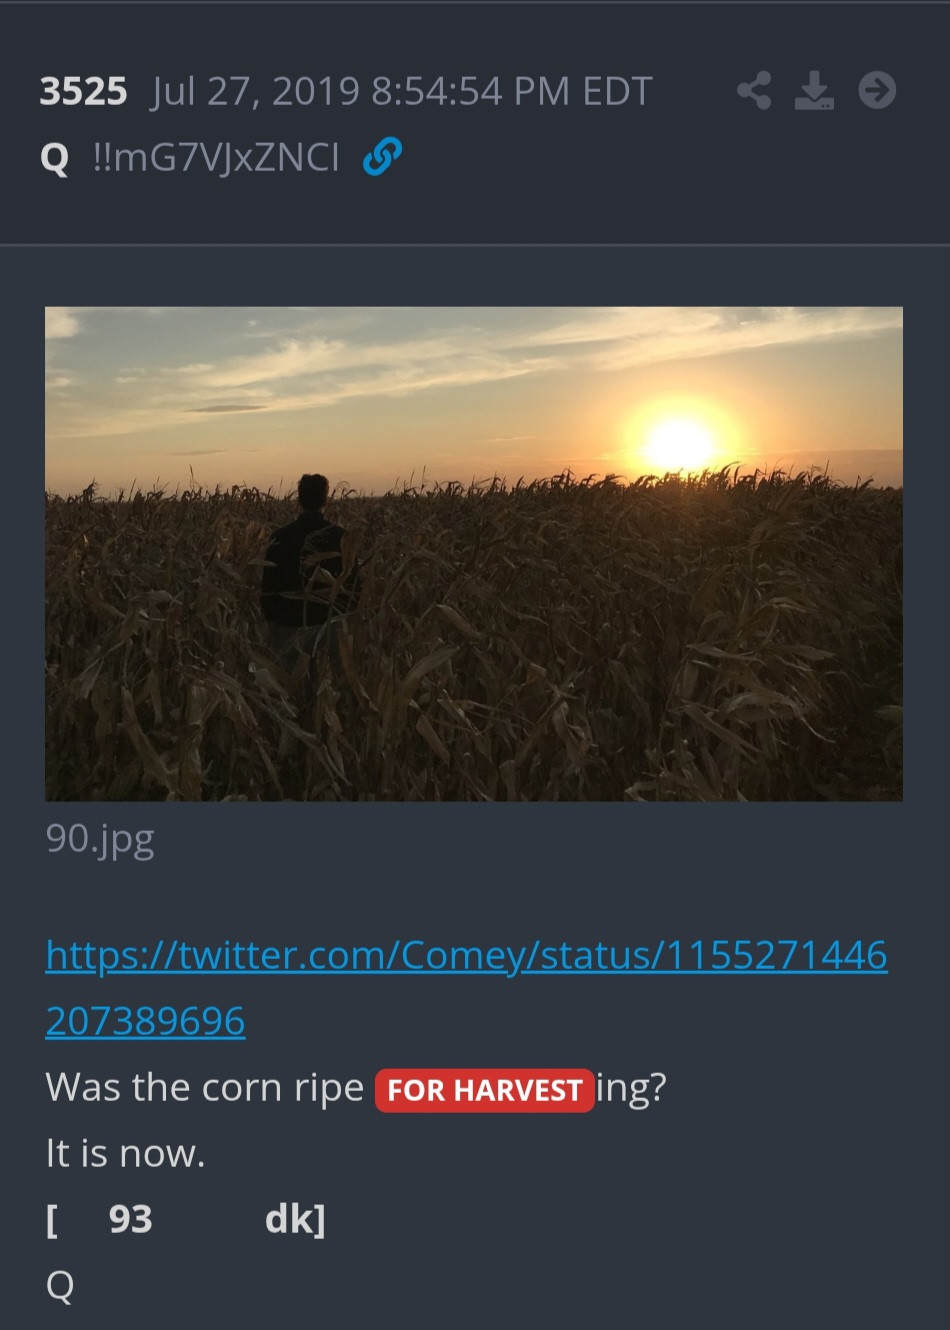
Task: Click the 'It is now.' line
Action: point(125,1154)
